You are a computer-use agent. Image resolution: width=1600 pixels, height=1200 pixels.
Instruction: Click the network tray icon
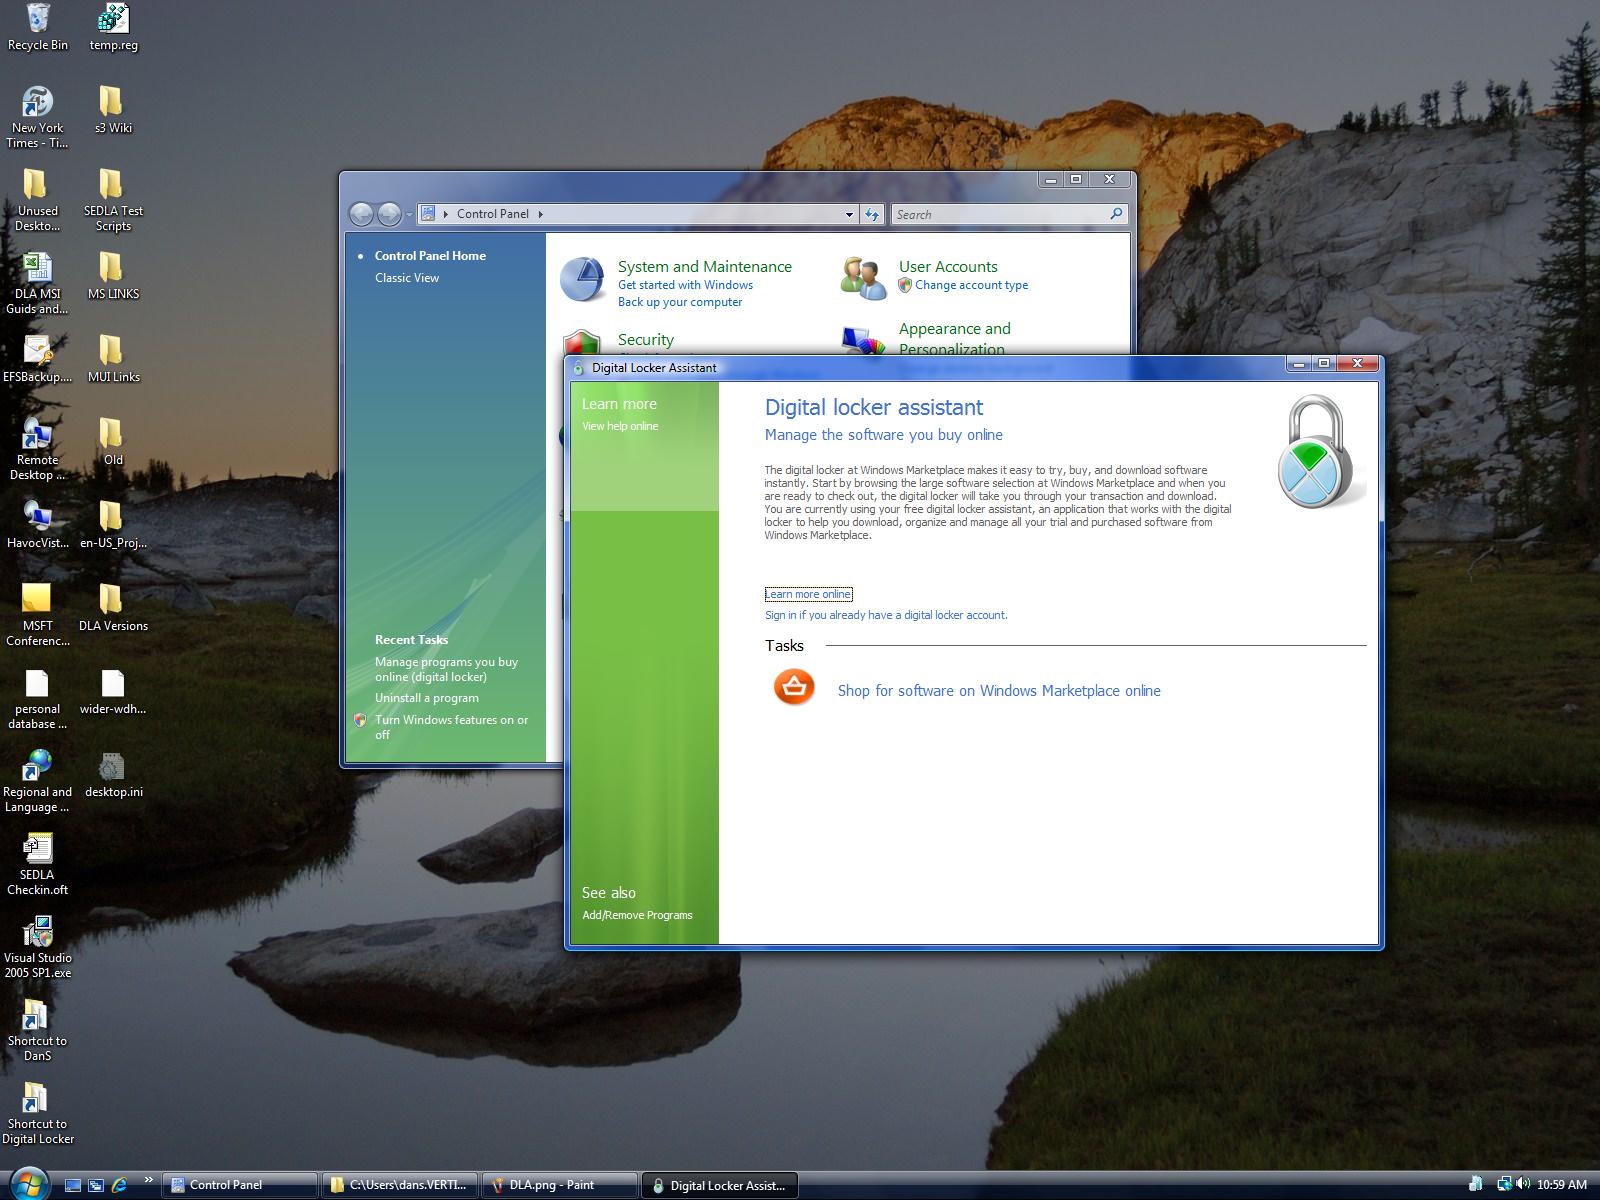tap(1504, 1184)
